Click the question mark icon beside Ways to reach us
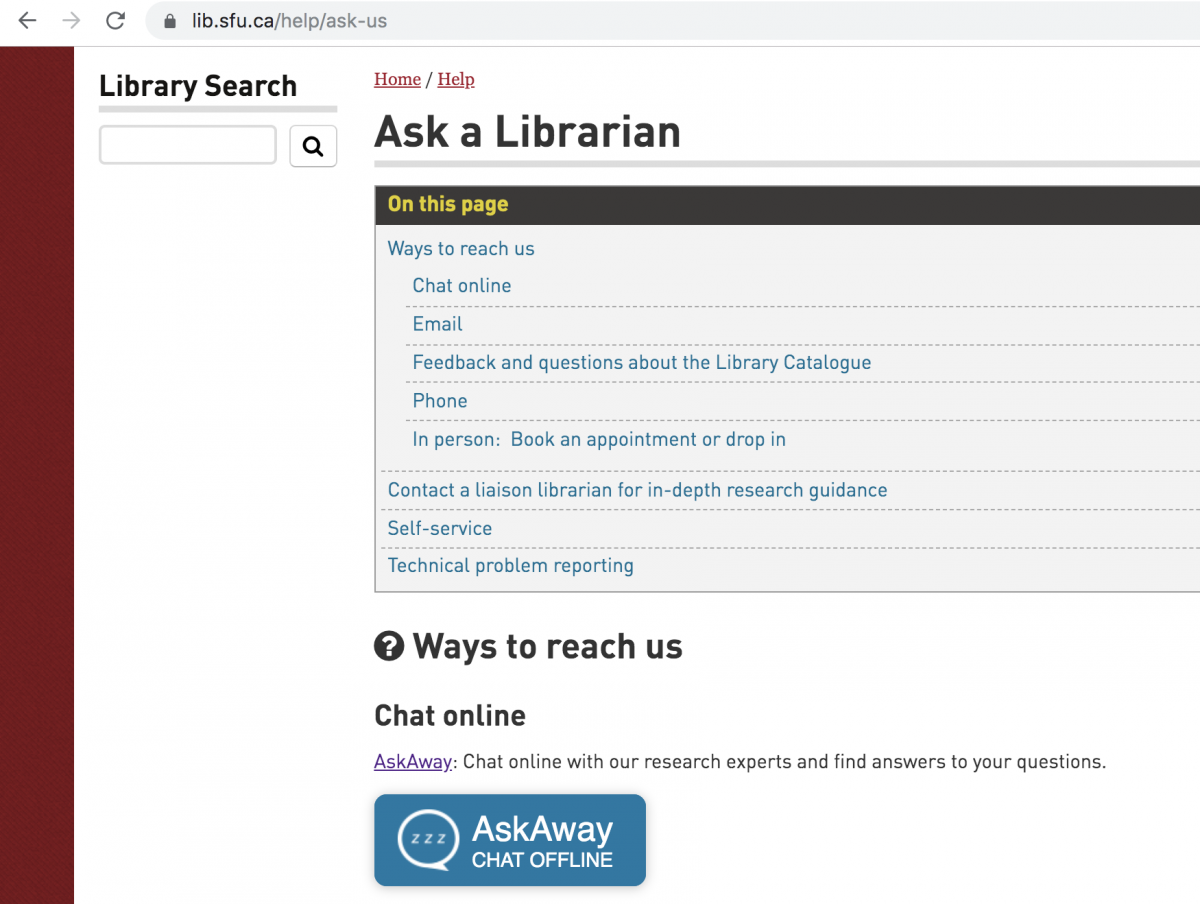The image size is (1200, 904). click(388, 647)
